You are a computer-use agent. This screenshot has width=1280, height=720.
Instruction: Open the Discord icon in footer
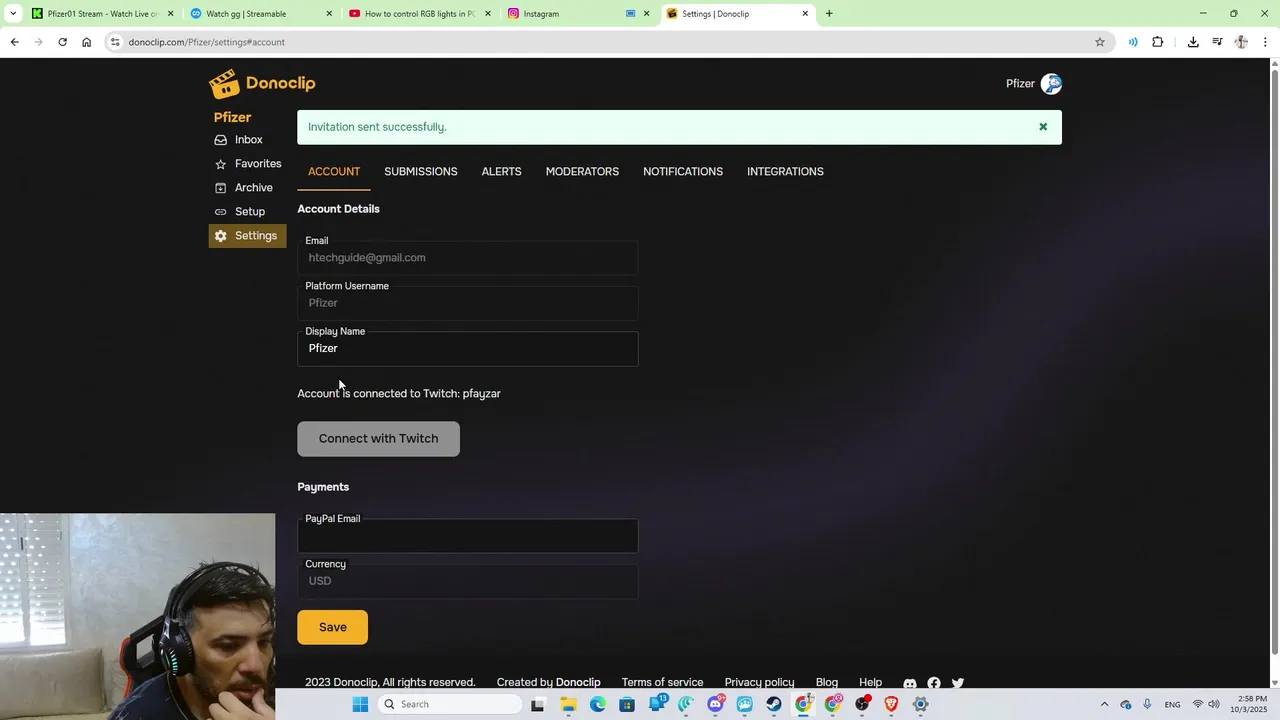click(910, 684)
